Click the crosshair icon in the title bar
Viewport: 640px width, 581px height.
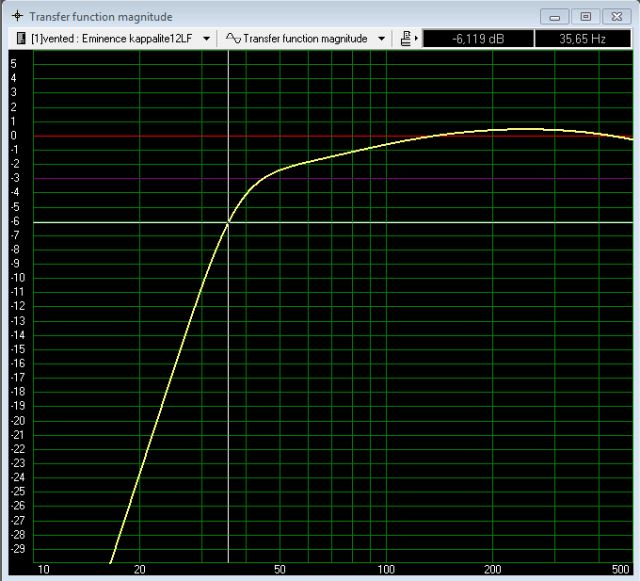(x=16, y=17)
